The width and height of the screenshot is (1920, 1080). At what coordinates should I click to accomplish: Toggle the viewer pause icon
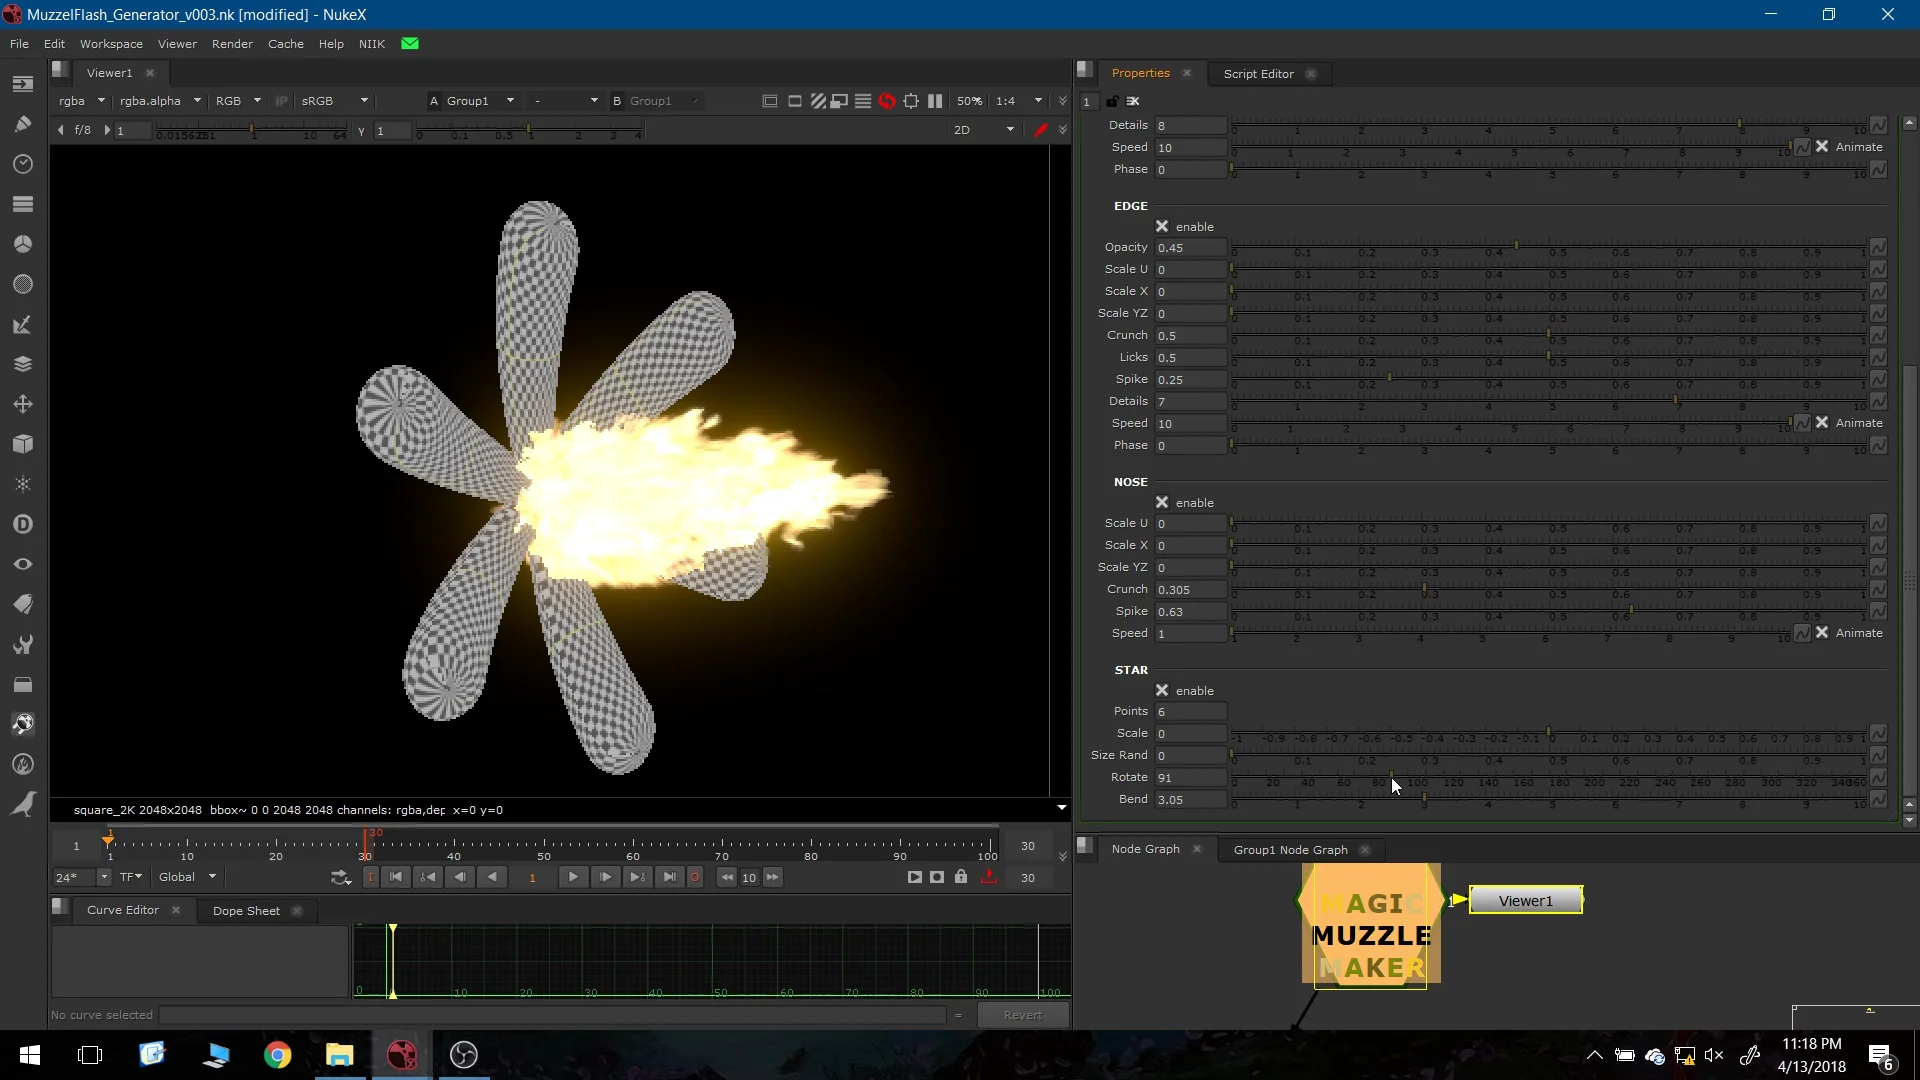tap(935, 101)
